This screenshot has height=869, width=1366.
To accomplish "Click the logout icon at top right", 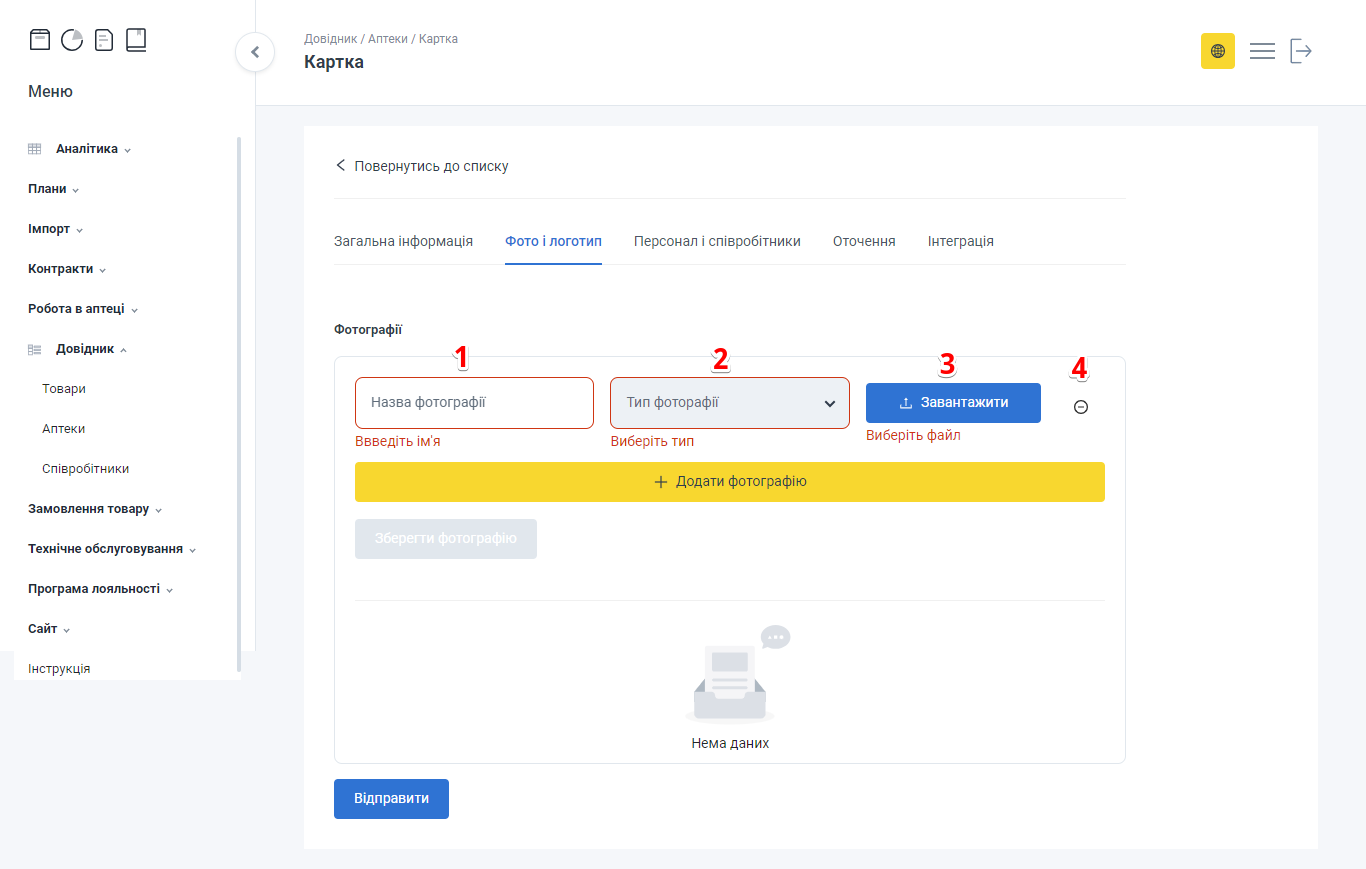I will point(1300,51).
